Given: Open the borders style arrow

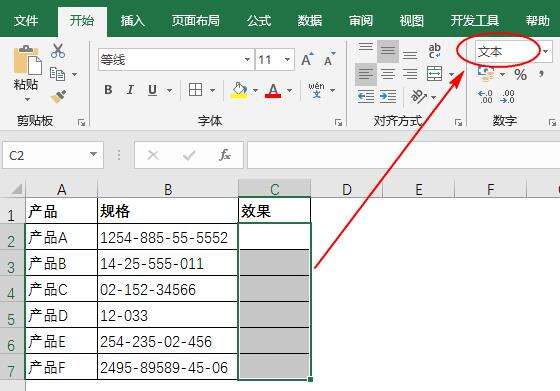Looking at the screenshot, I should click(212, 90).
